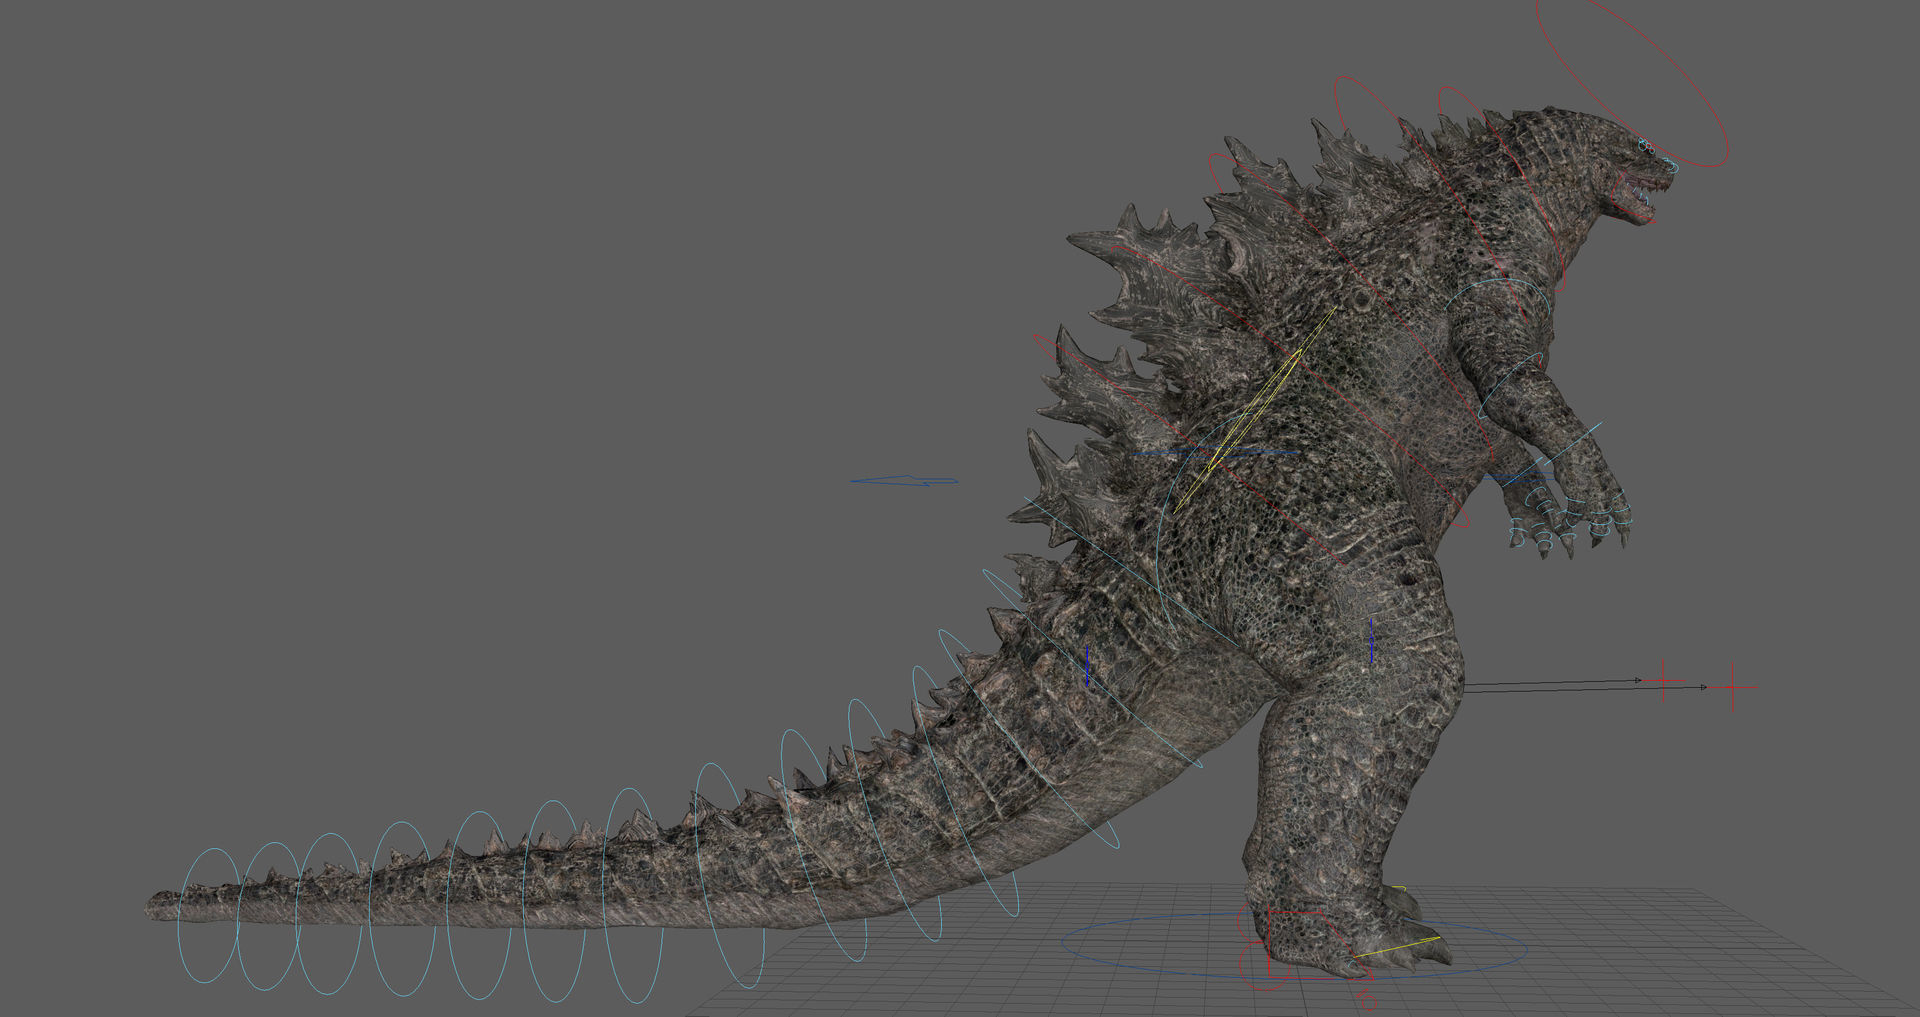The height and width of the screenshot is (1017, 1920).
Task: Select the small blue marker on the thigh
Action: [x=1371, y=640]
